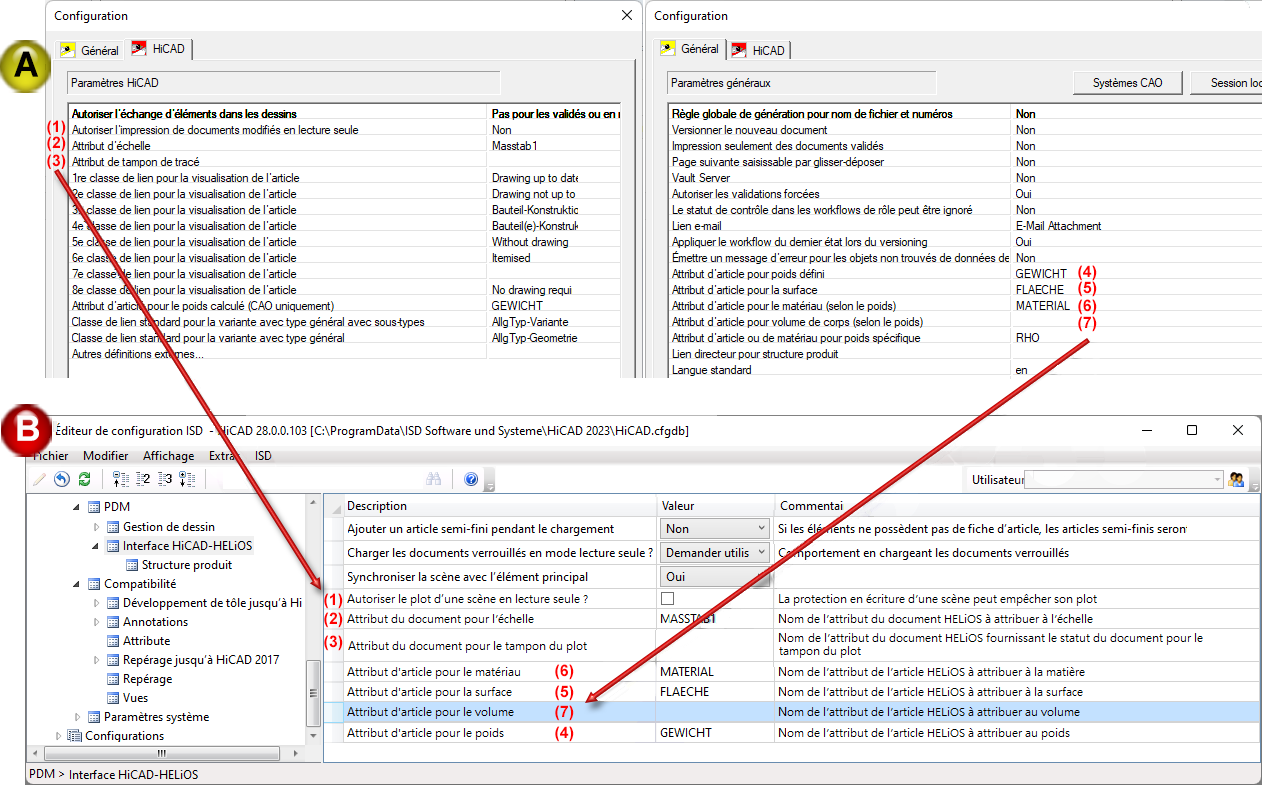Select the Repérage tree item
The width and height of the screenshot is (1262, 785).
(x=147, y=679)
